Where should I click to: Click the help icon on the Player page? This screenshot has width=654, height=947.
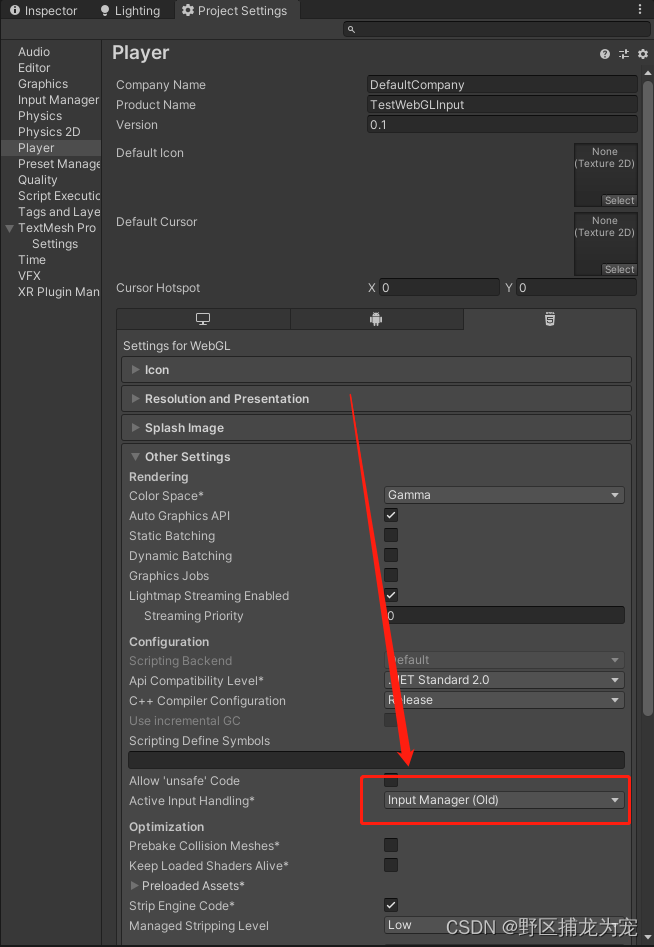pos(603,54)
